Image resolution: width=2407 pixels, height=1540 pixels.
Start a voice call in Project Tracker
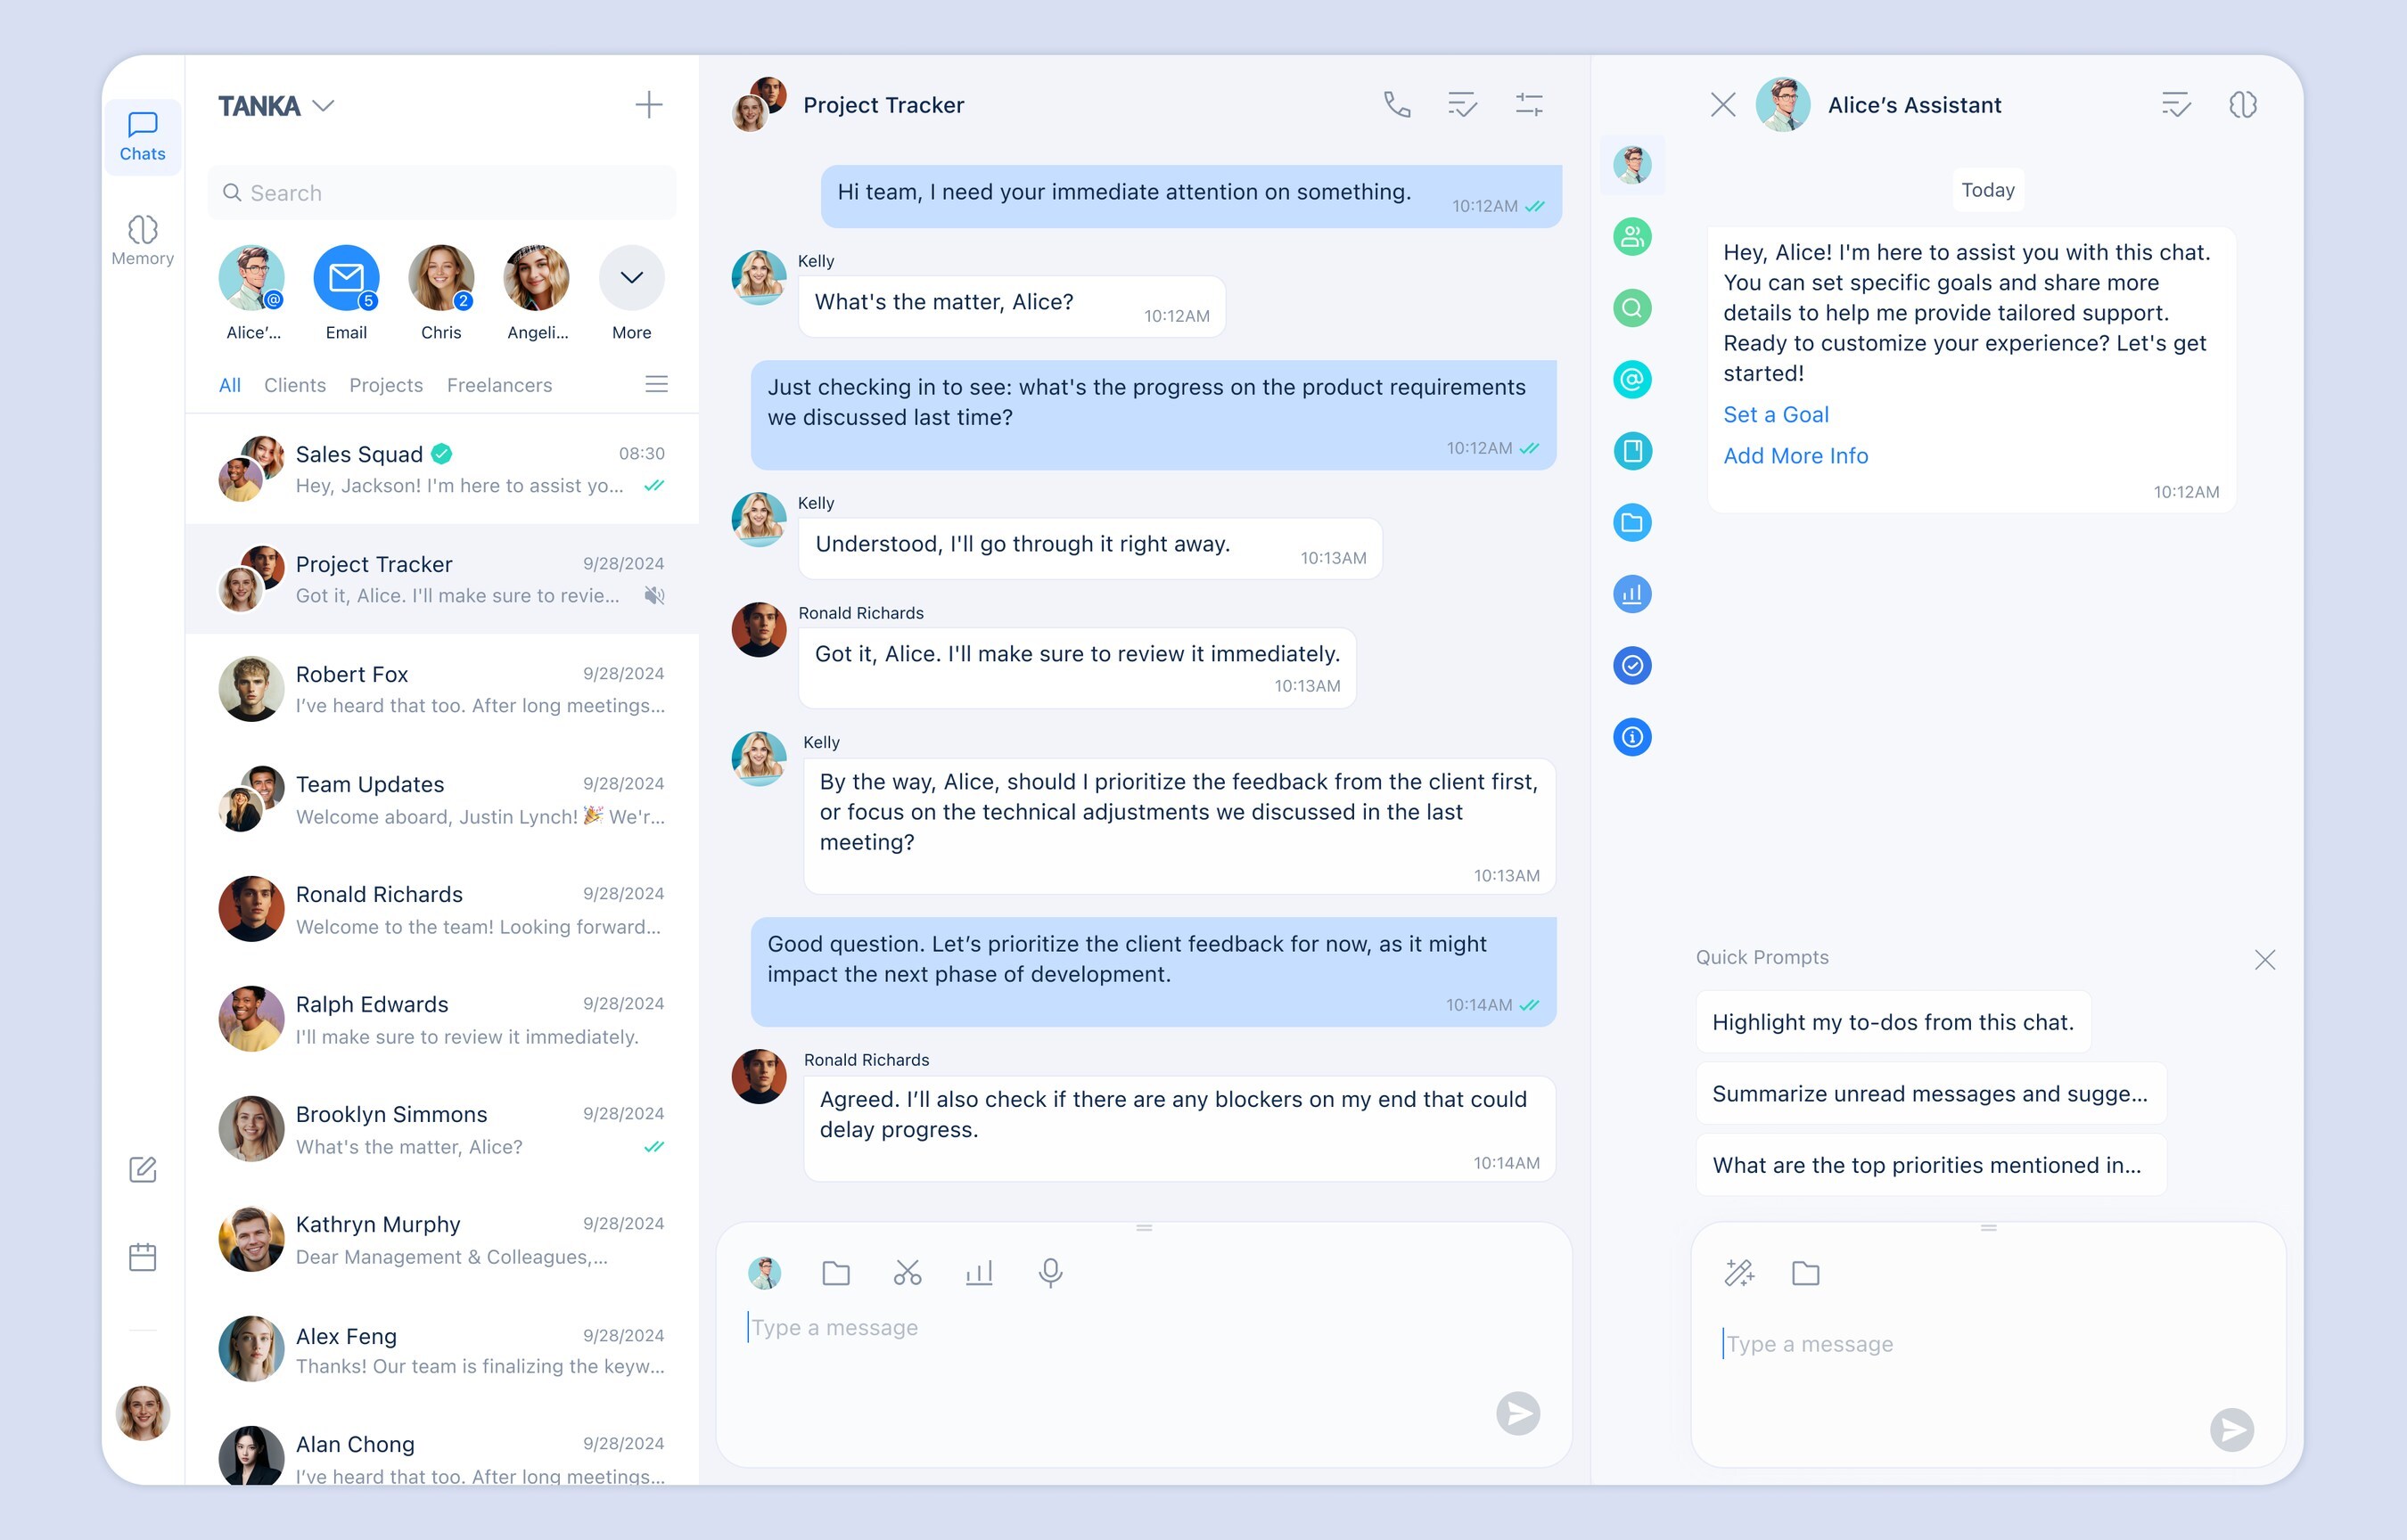pyautogui.click(x=1397, y=104)
